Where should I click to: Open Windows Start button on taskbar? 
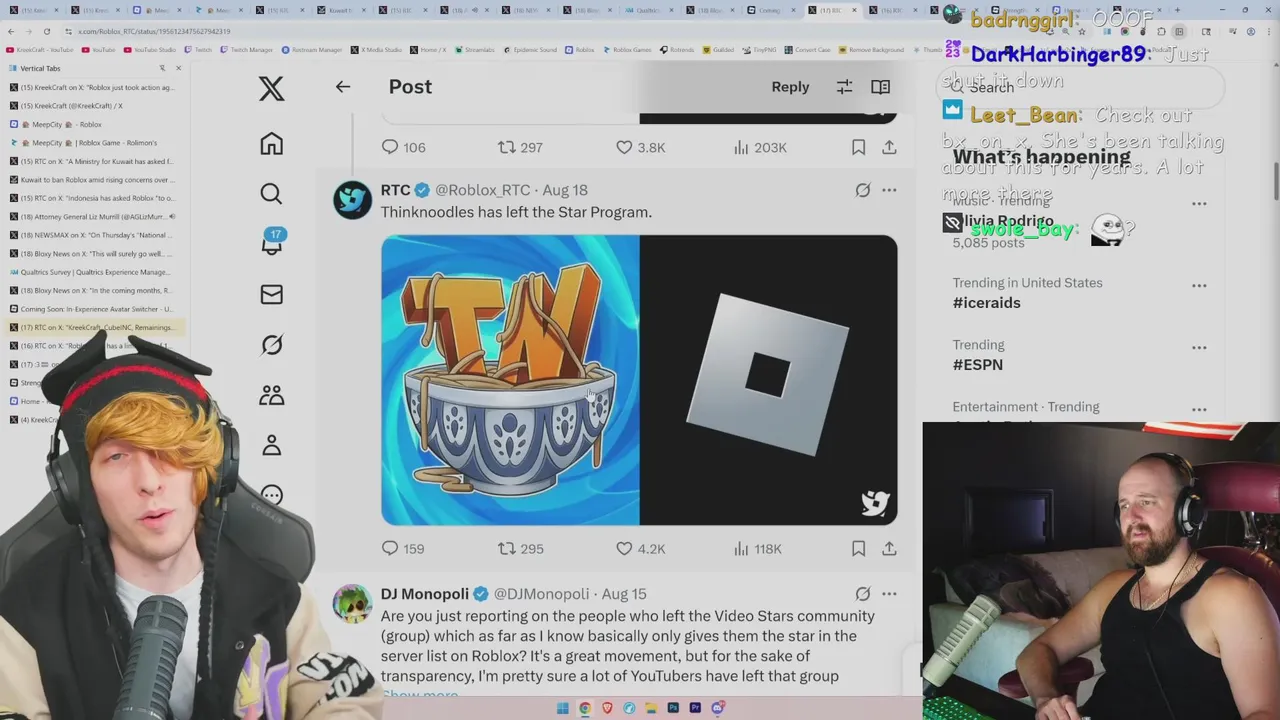coord(562,708)
